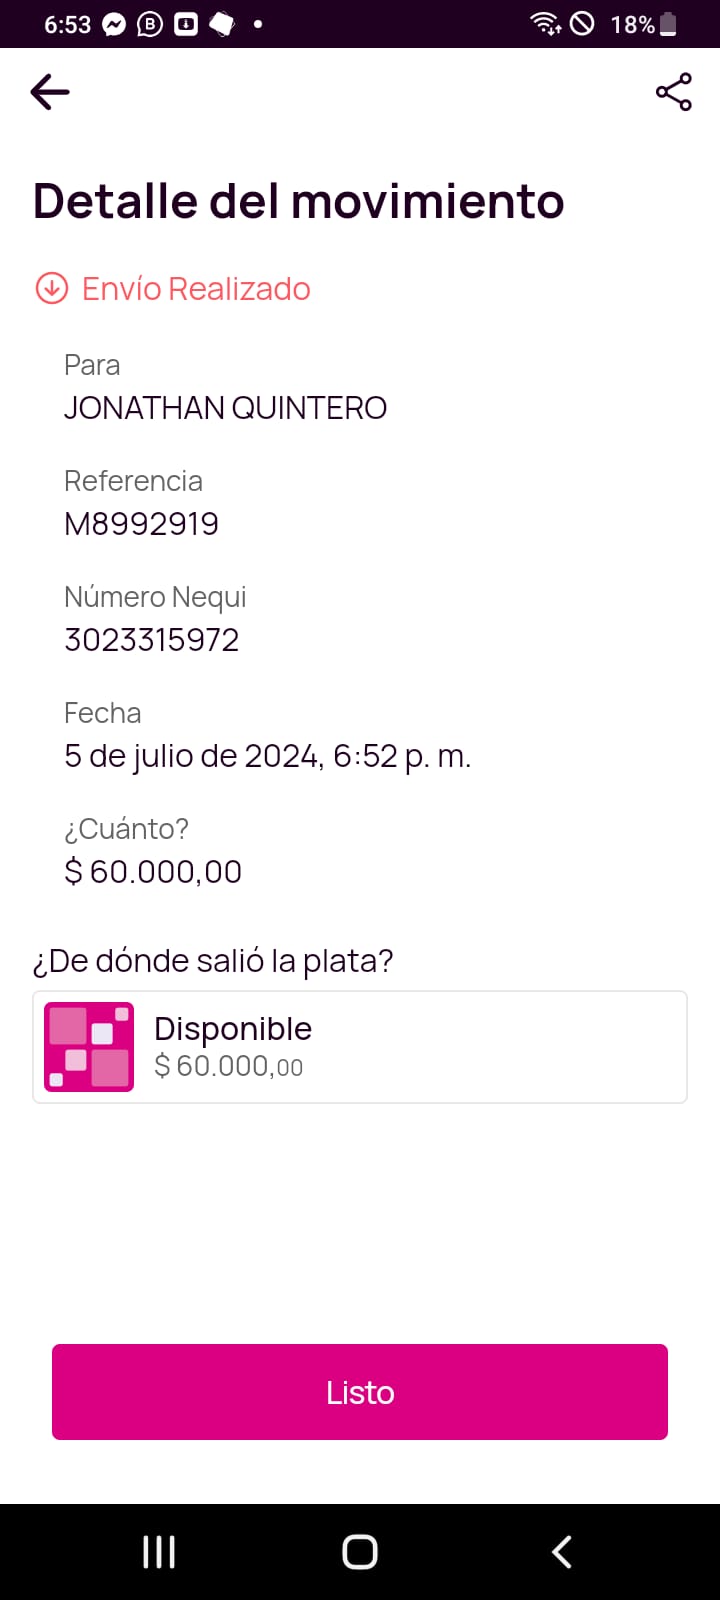The height and width of the screenshot is (1600, 720).
Task: Tap the pink Disponible pocket icon
Action: click(89, 1046)
